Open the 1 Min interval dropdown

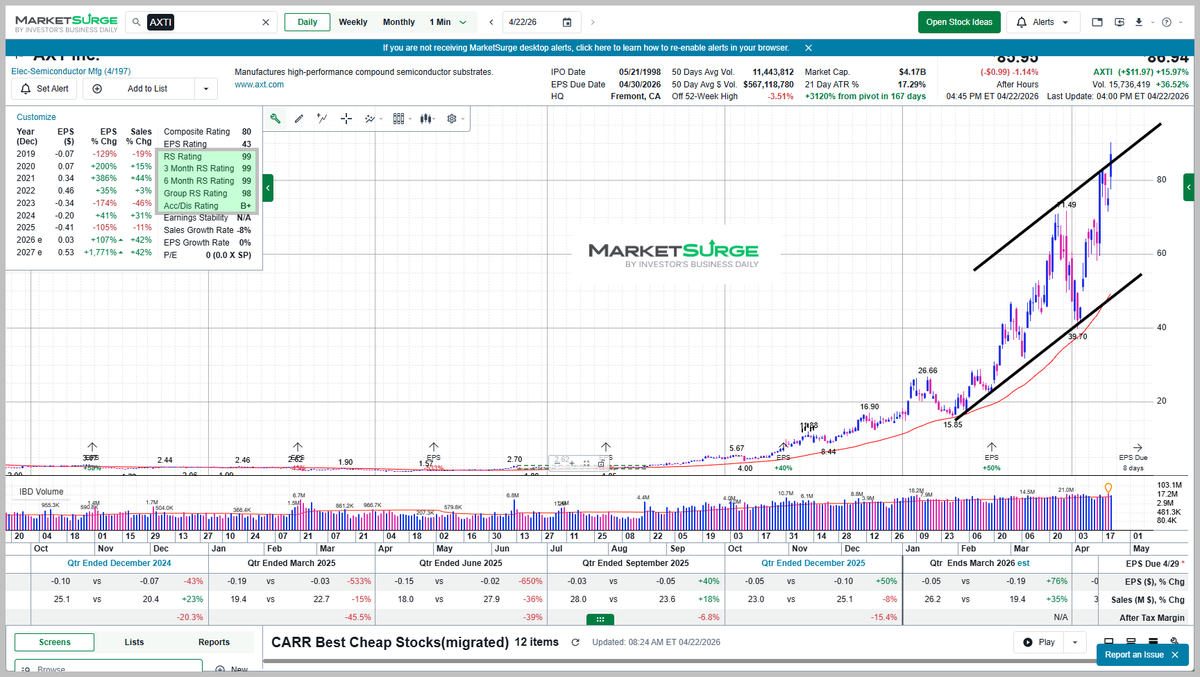(x=447, y=22)
